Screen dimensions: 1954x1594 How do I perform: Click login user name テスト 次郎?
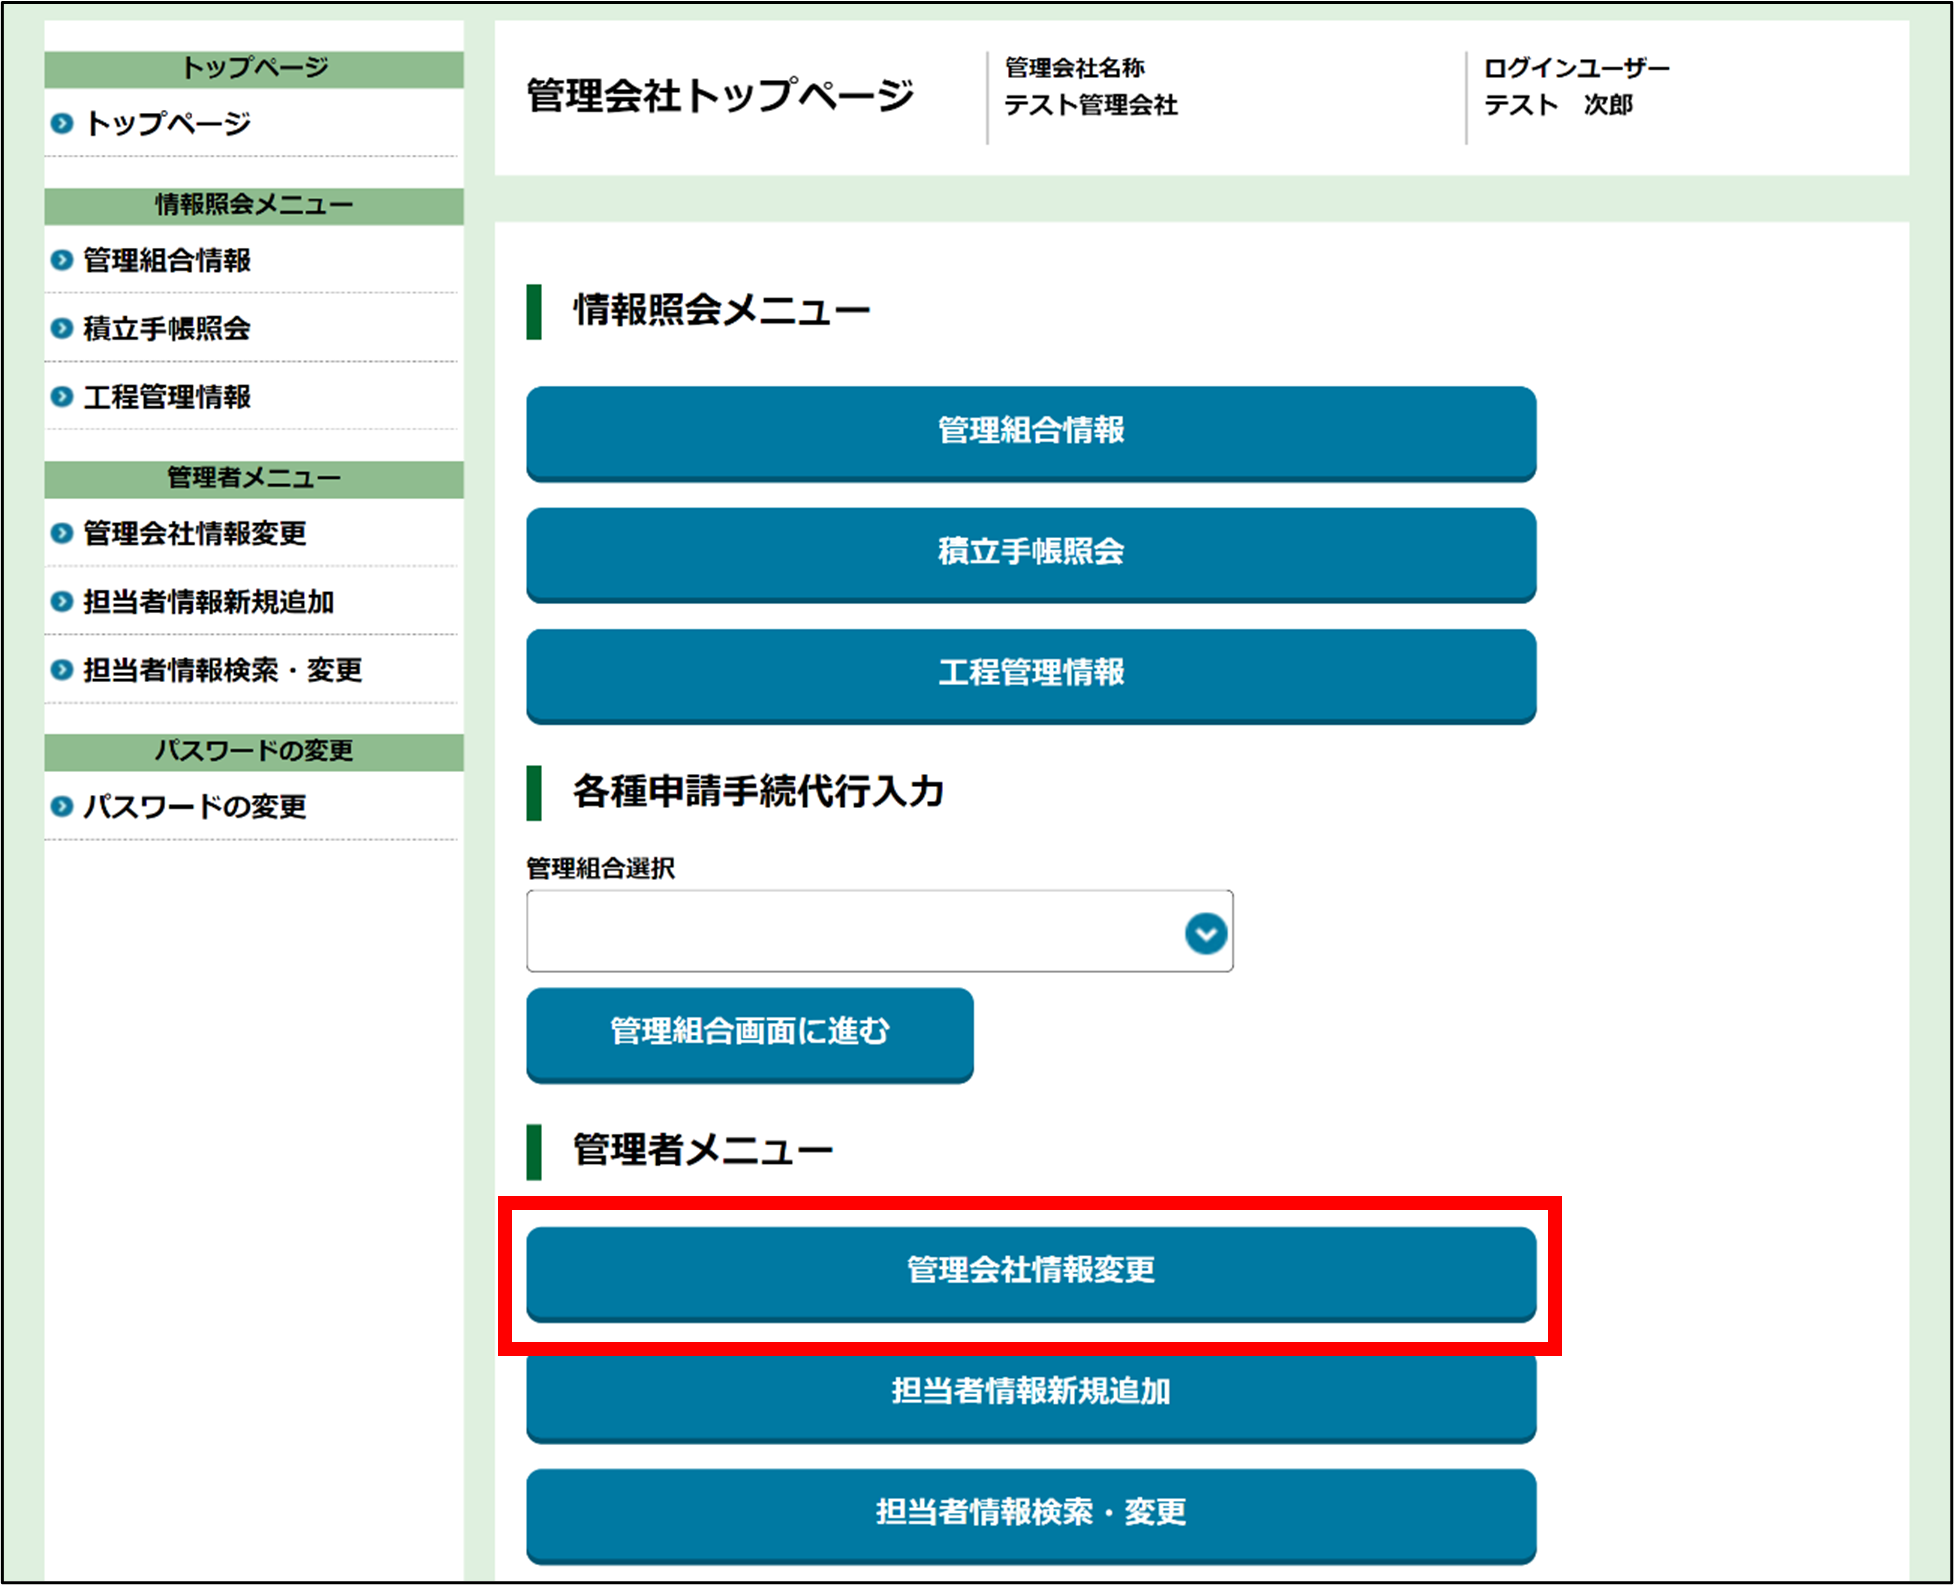click(x=1558, y=105)
